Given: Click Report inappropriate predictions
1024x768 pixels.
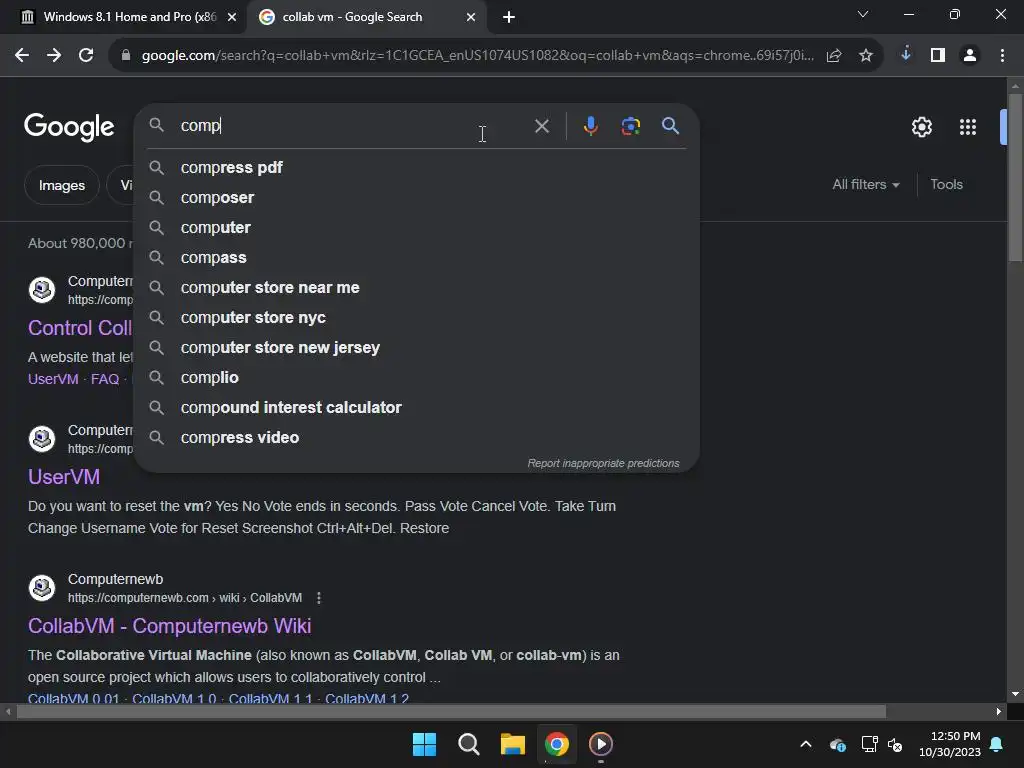Looking at the screenshot, I should click(x=603, y=463).
